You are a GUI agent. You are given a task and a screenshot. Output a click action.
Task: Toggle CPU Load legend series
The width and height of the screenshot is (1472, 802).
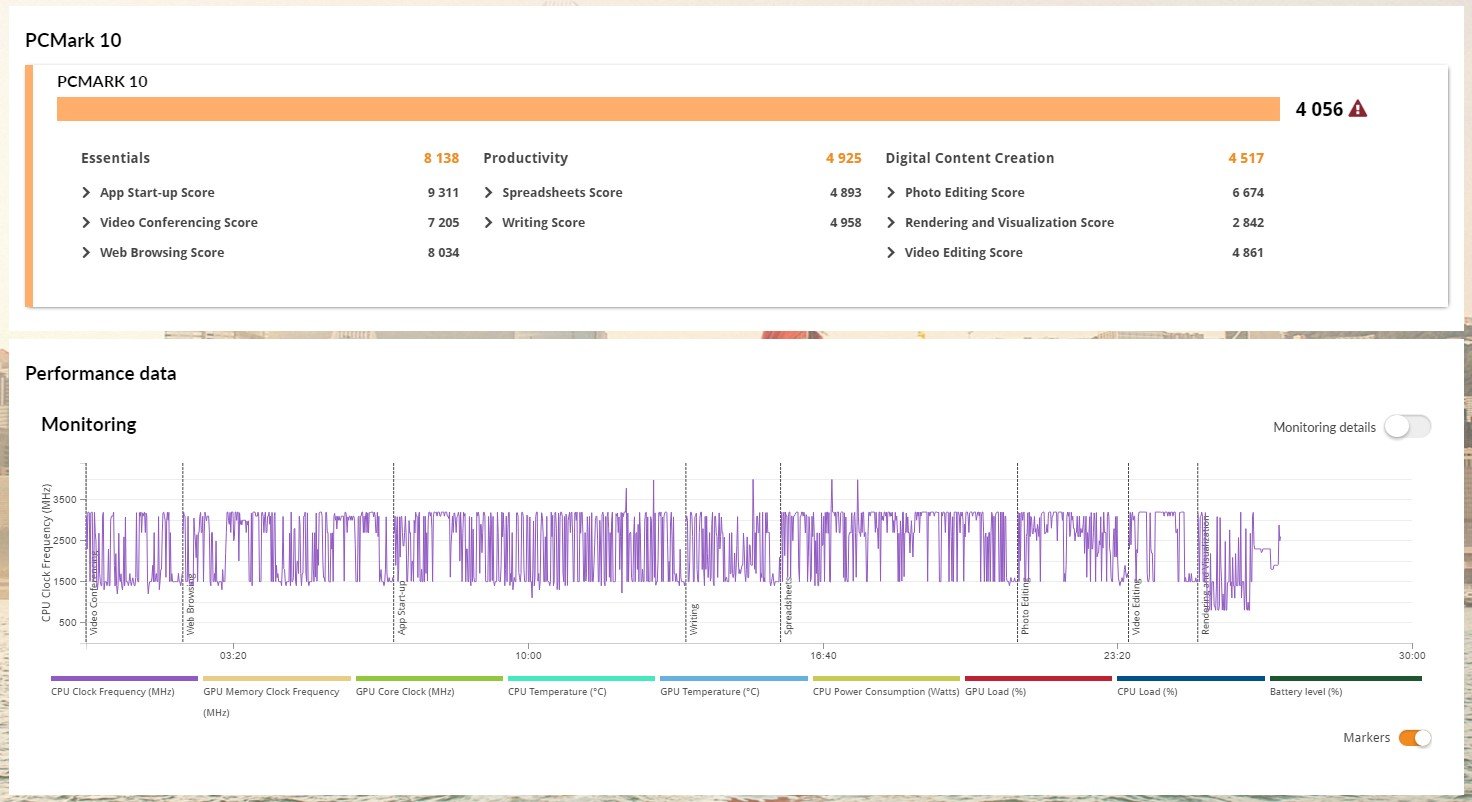point(1191,686)
